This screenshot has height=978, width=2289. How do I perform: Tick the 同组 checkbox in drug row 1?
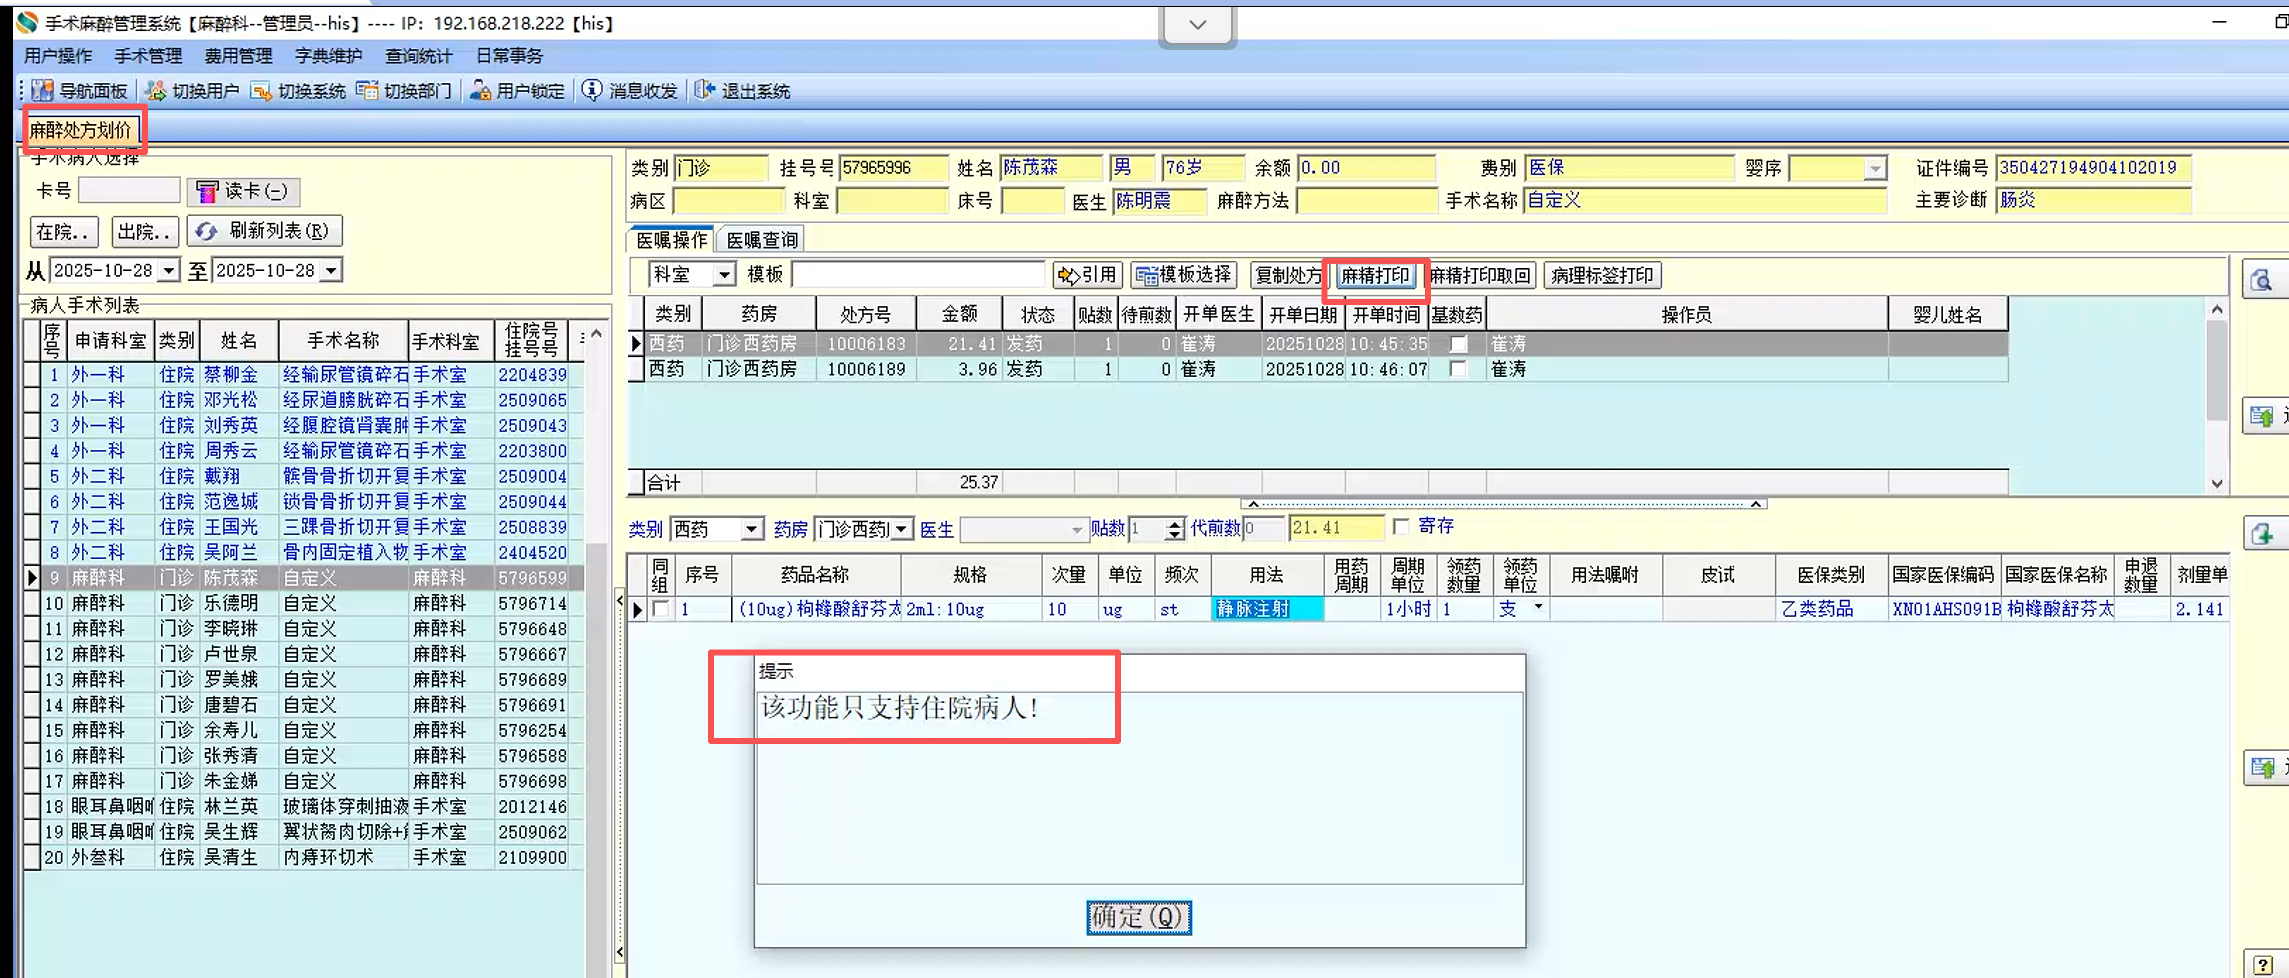[x=661, y=609]
